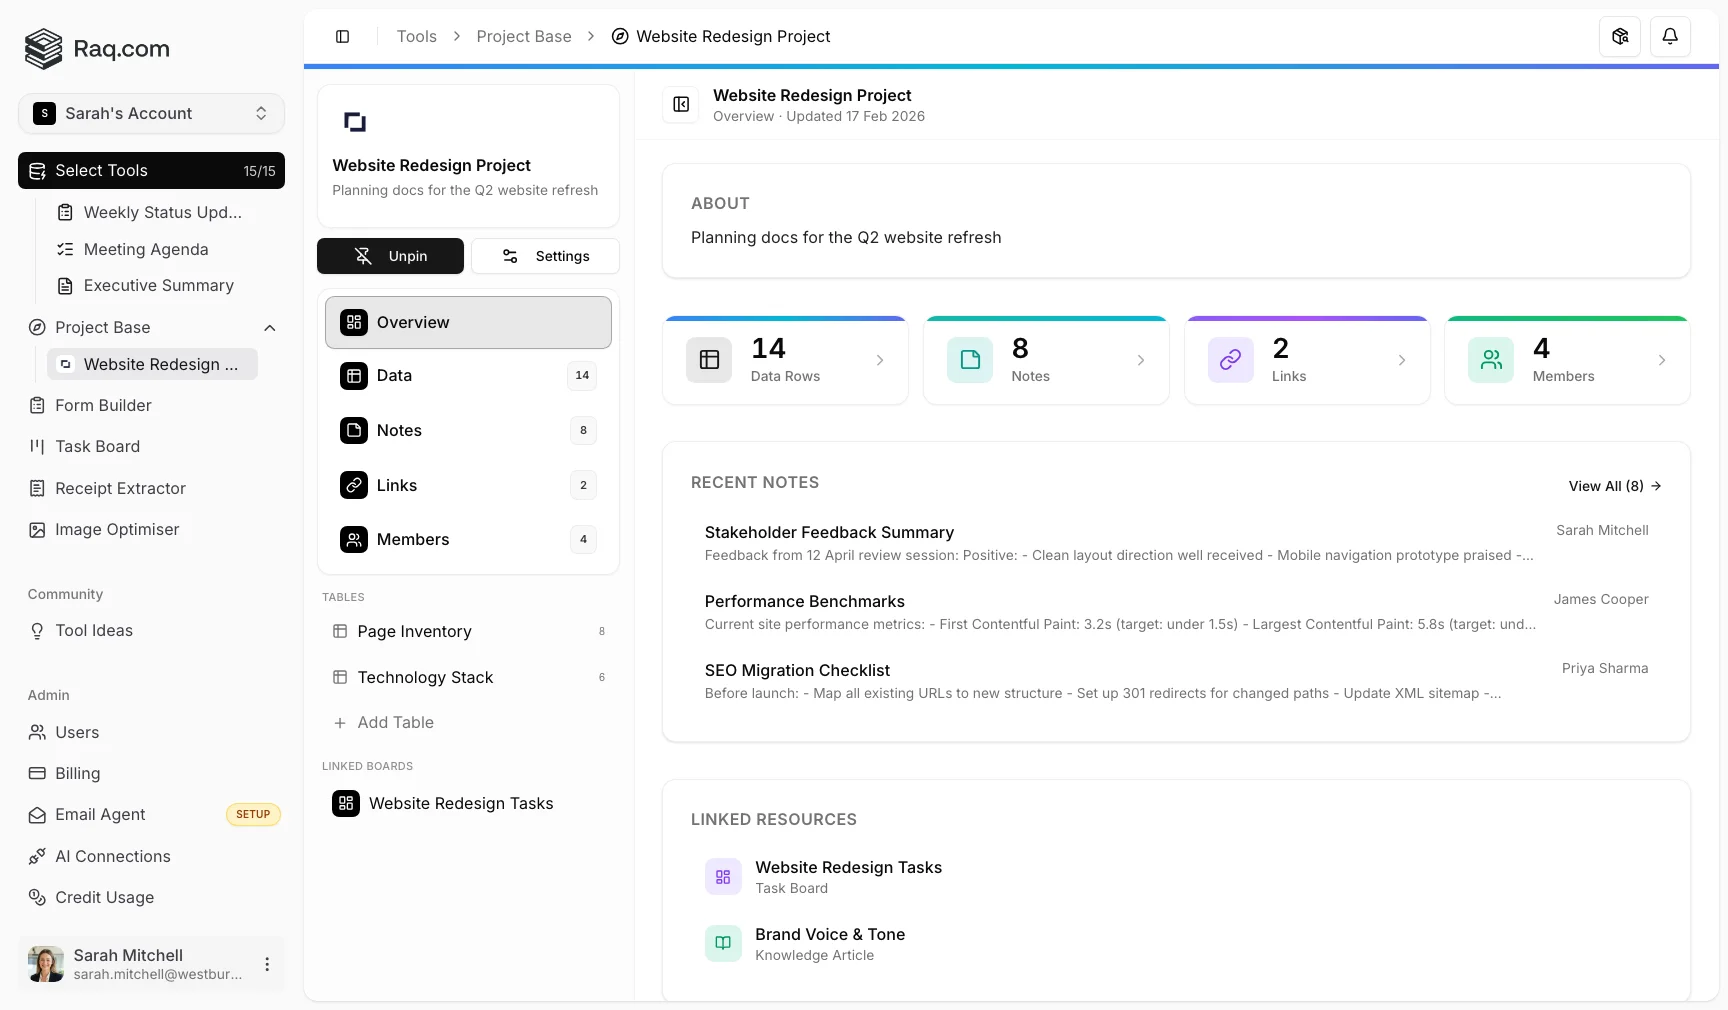Click Add Table under Tables section
The image size is (1728, 1010).
coord(395,722)
